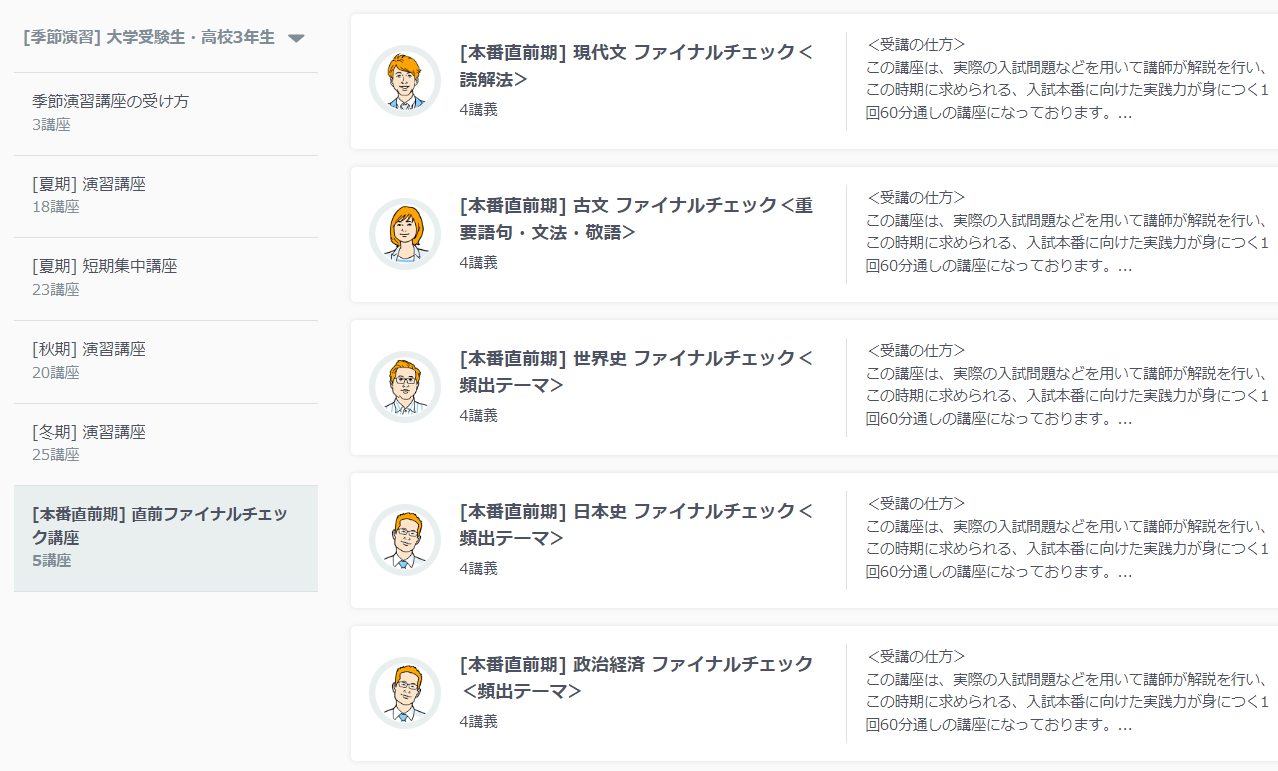Screen dimensions: 1278x771
Task: Click the 世界史 instructor avatar icon
Action: point(404,386)
